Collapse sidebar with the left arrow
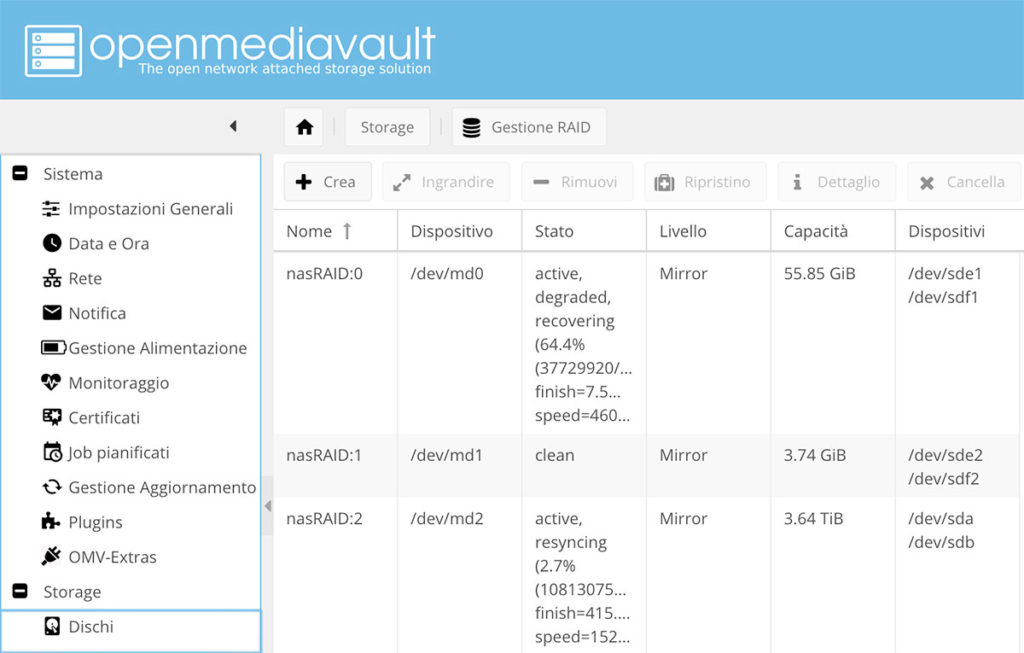This screenshot has width=1024, height=653. coord(233,126)
